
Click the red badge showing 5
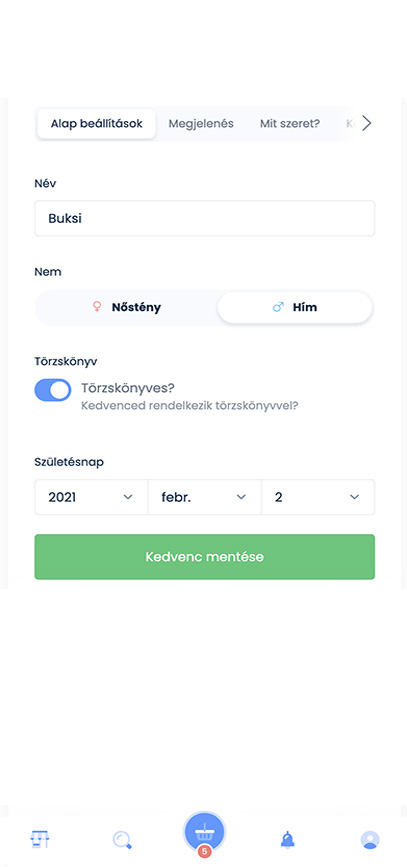click(x=205, y=852)
